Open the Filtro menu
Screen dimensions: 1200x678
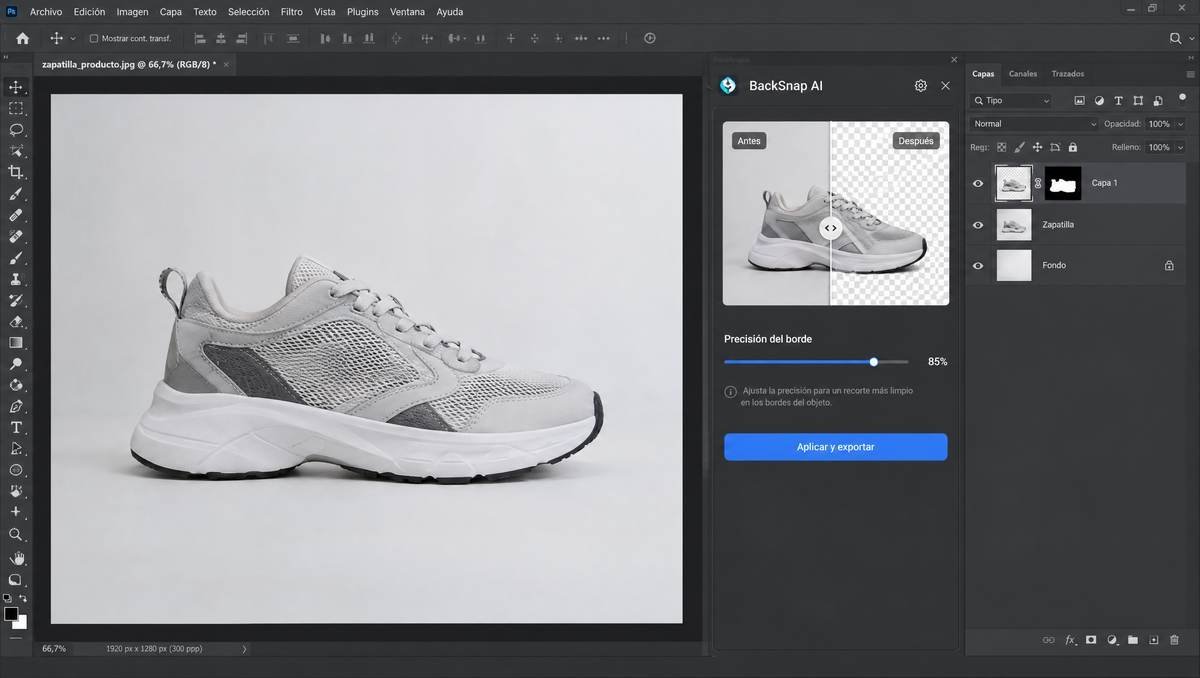tap(291, 12)
